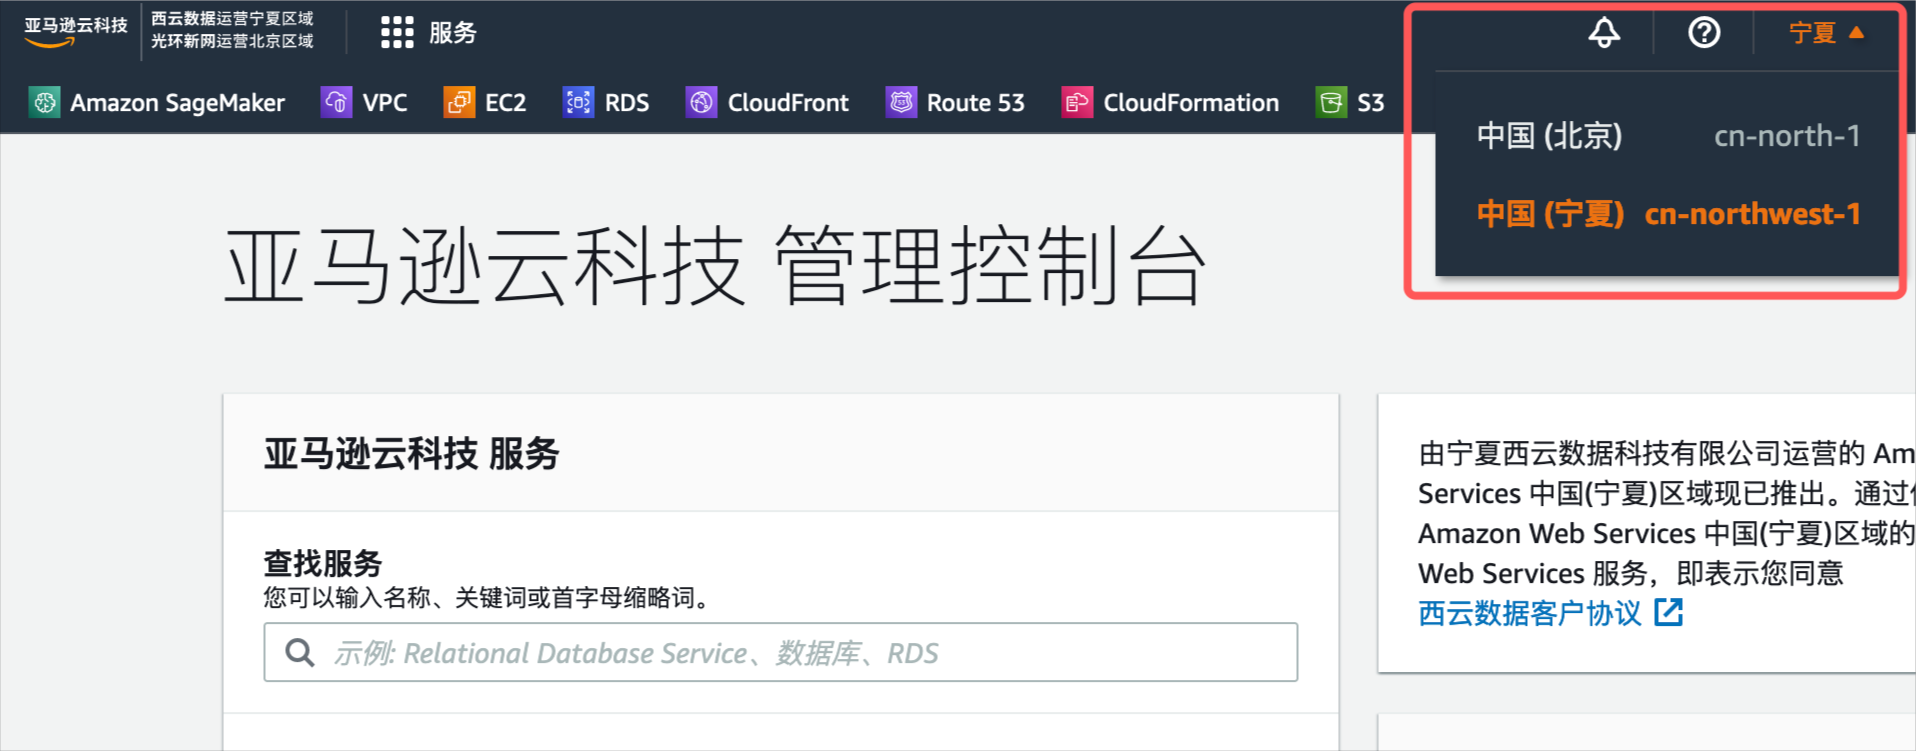Open the 西云数据客户协议 link
This screenshot has height=751, width=1916.
click(1529, 613)
